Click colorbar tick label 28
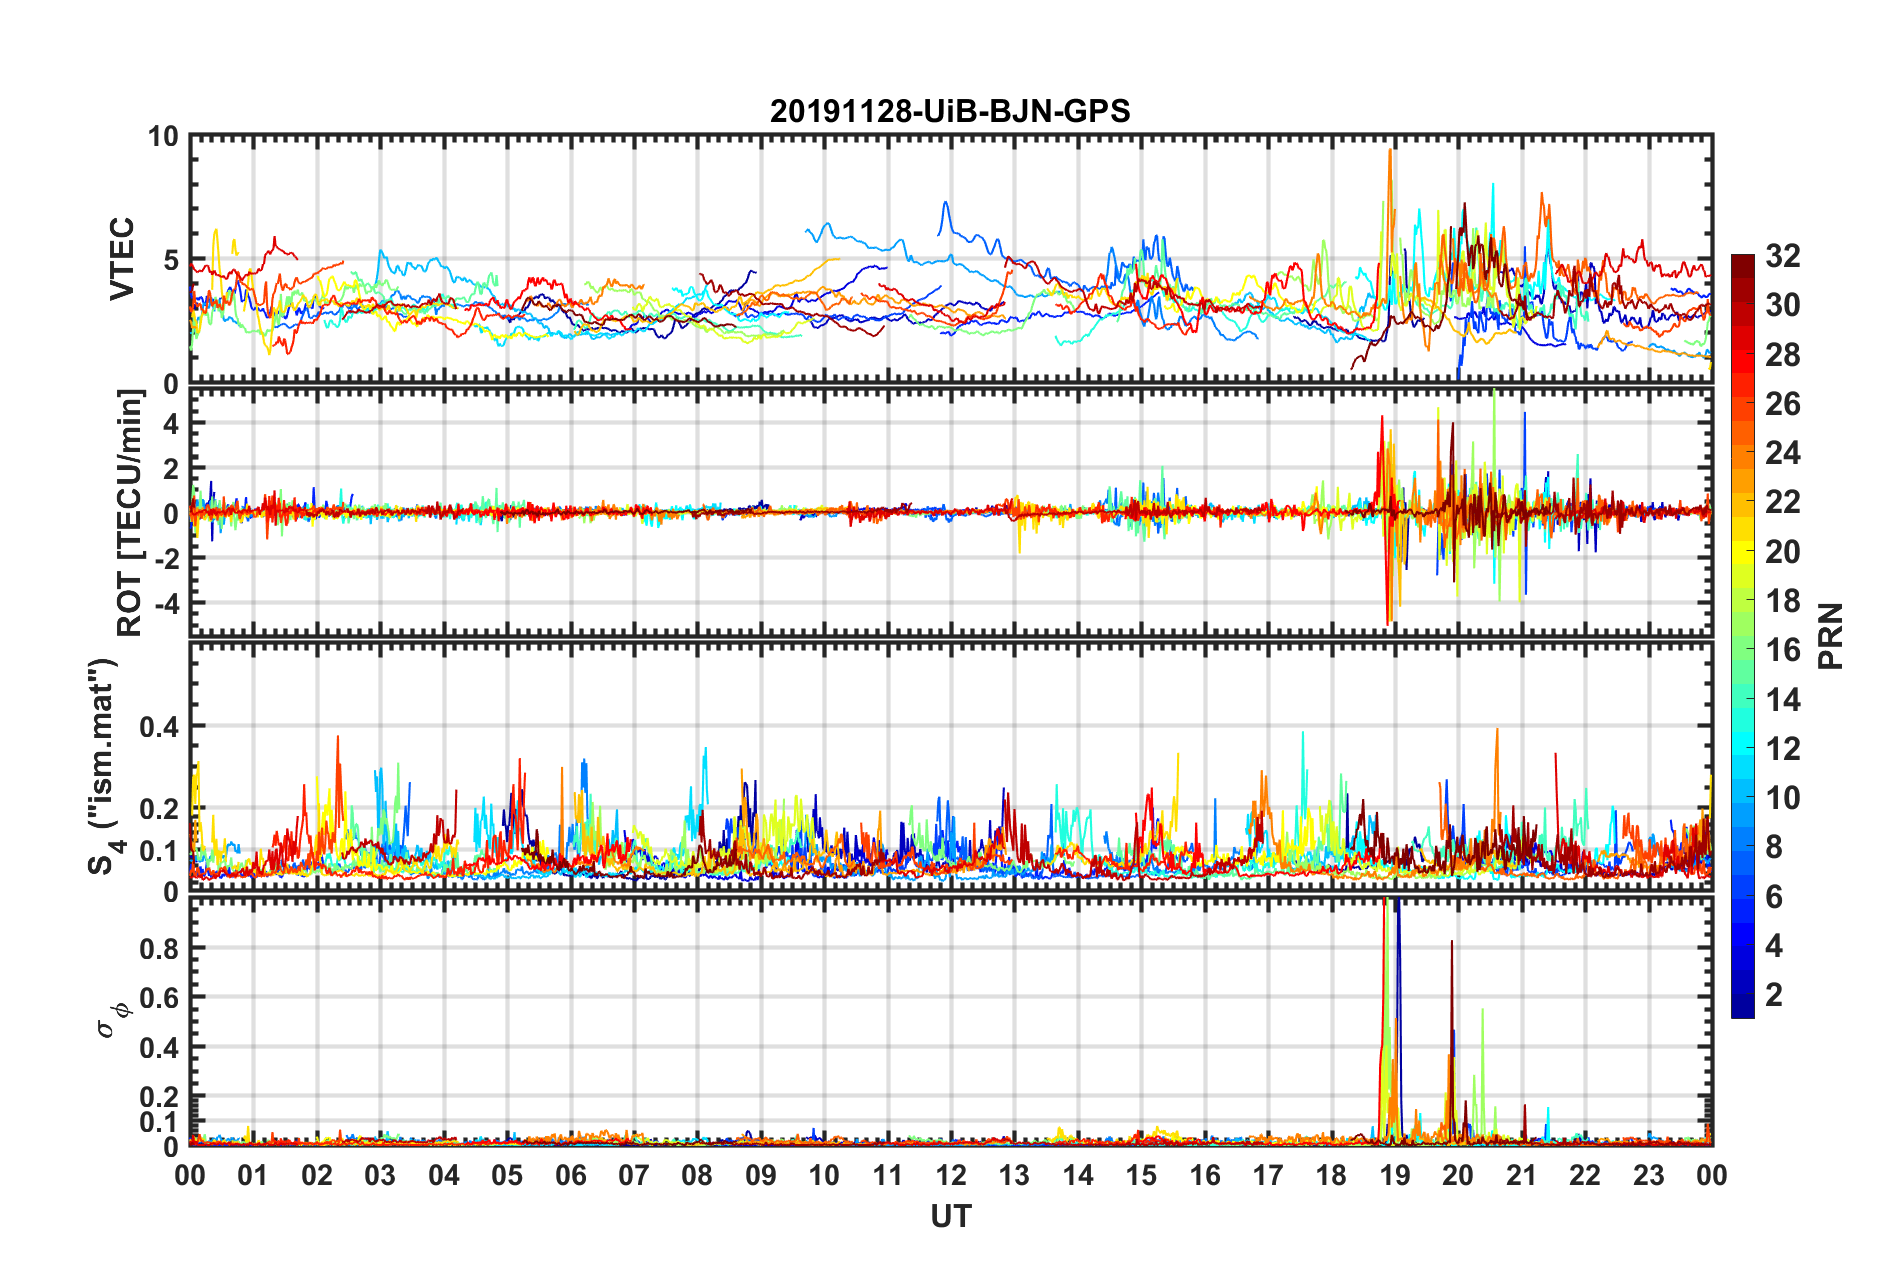 [1782, 355]
